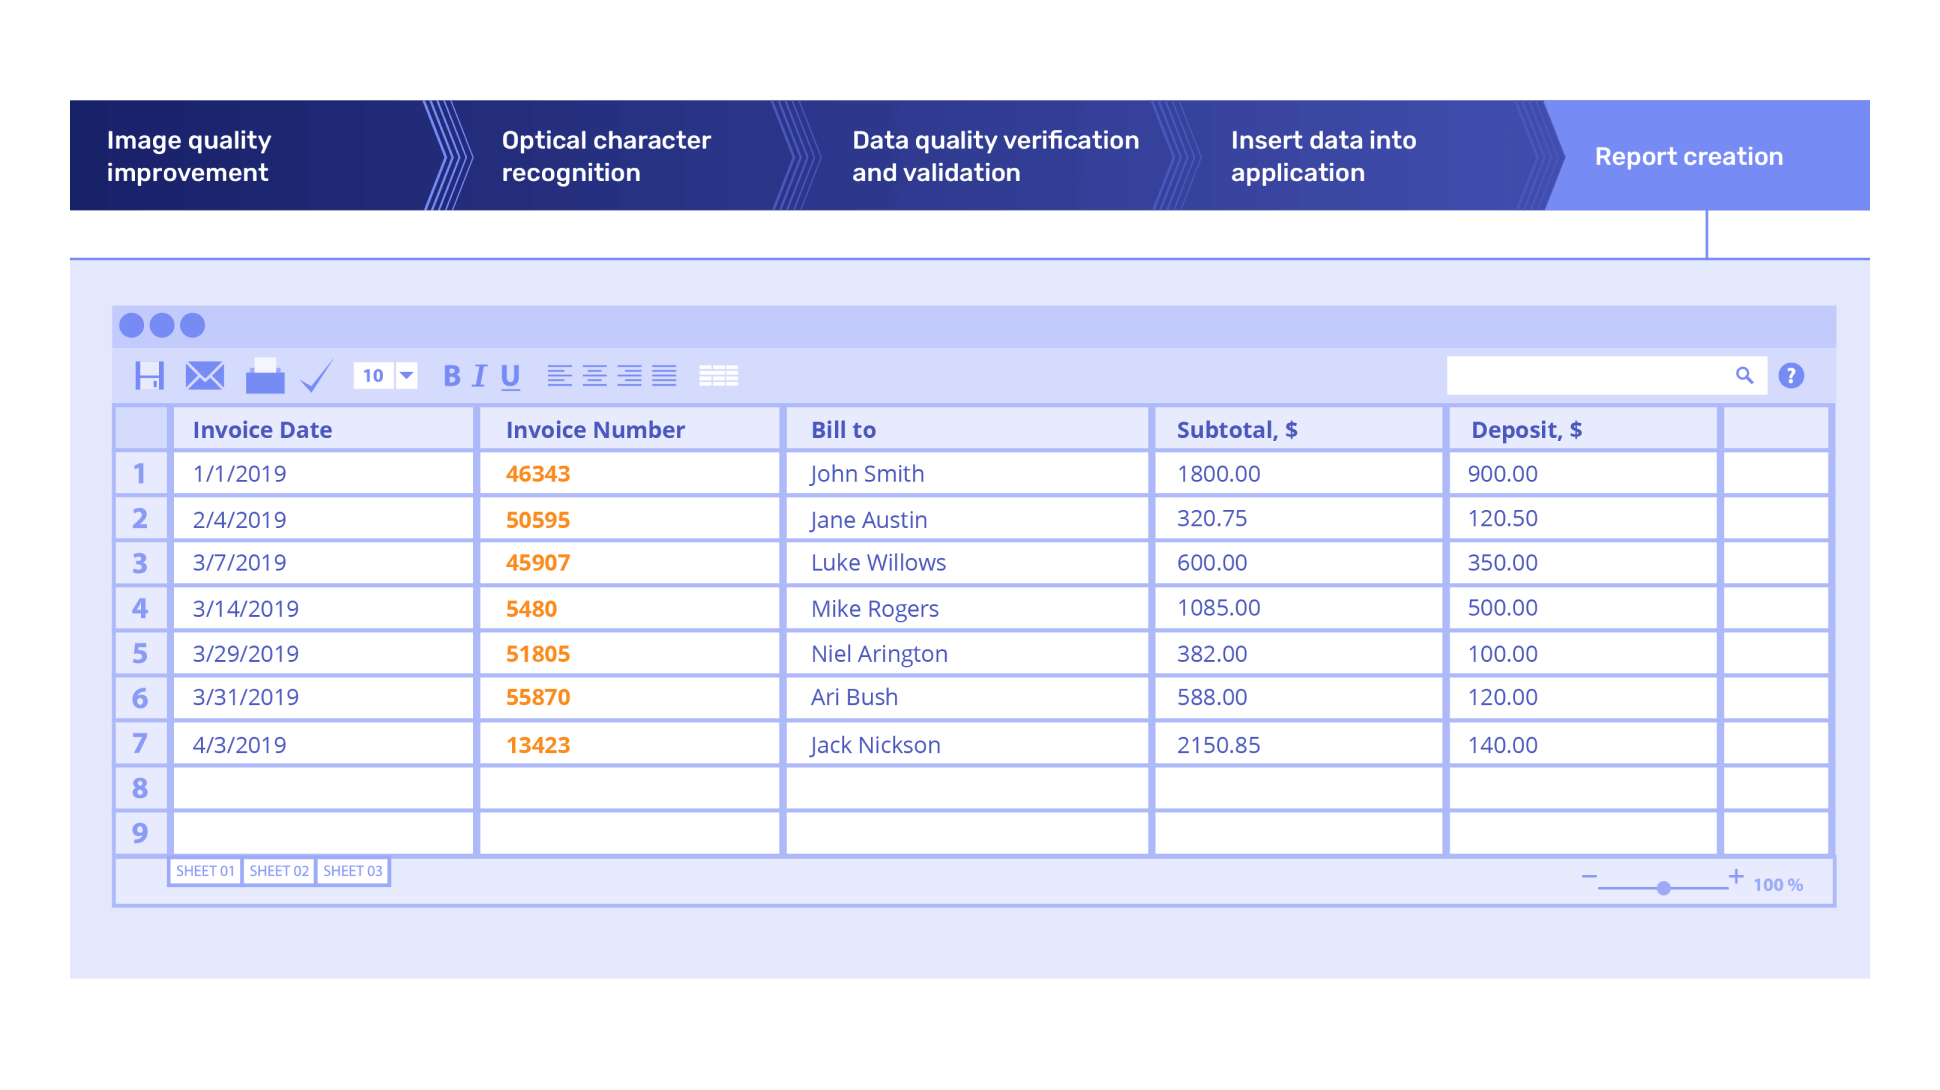Click the font size 10 box
Viewport: 1940px width, 1090px height.
point(373,376)
